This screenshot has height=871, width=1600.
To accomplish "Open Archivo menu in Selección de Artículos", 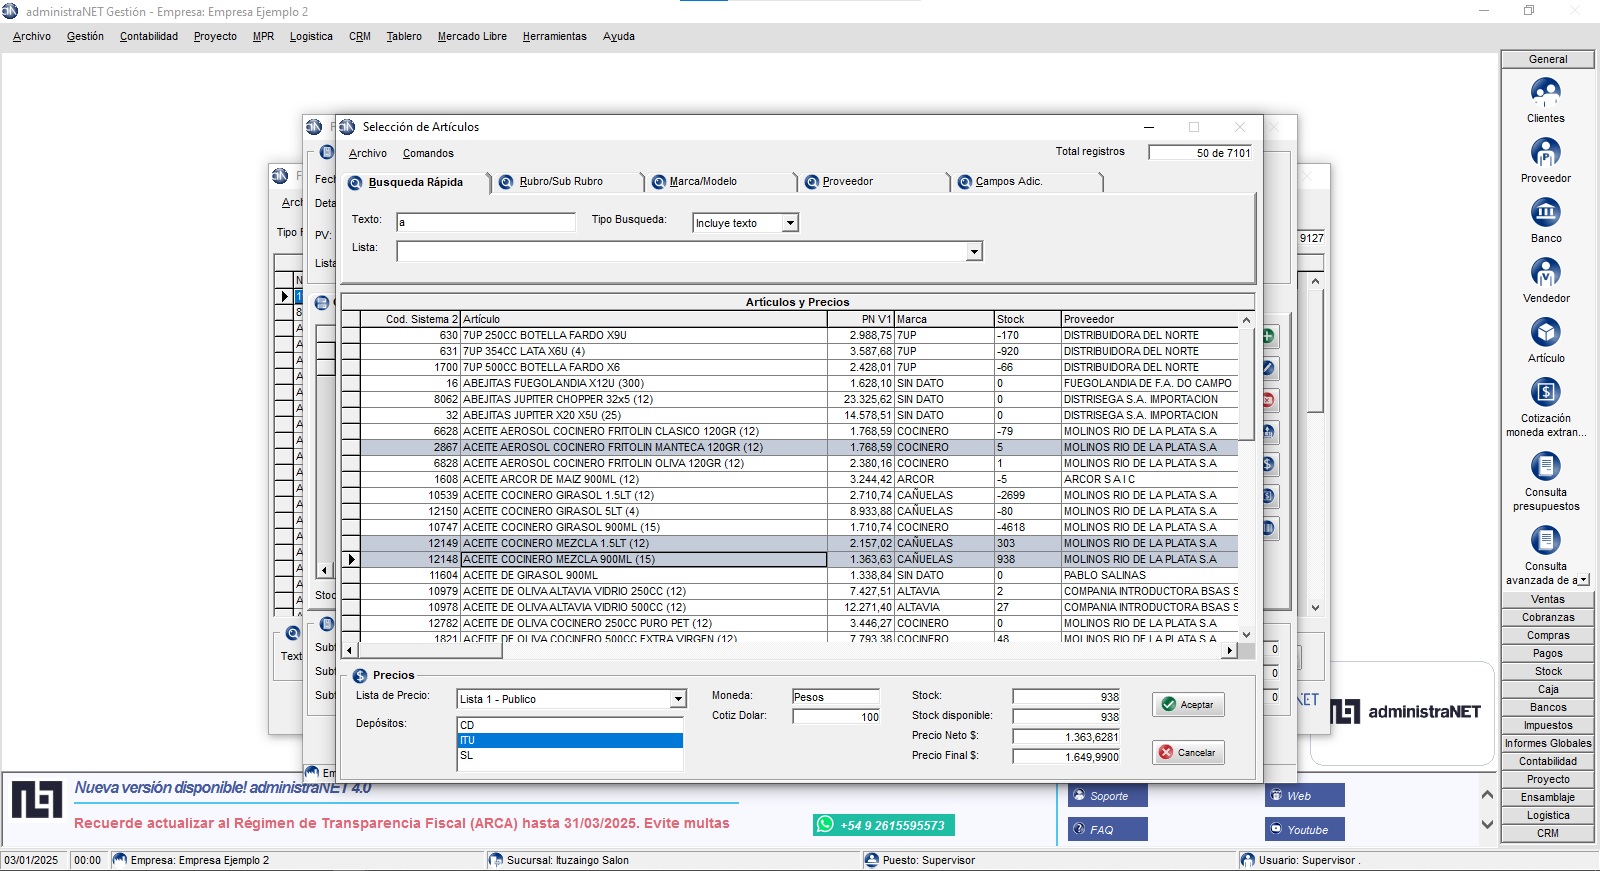I will (x=368, y=154).
